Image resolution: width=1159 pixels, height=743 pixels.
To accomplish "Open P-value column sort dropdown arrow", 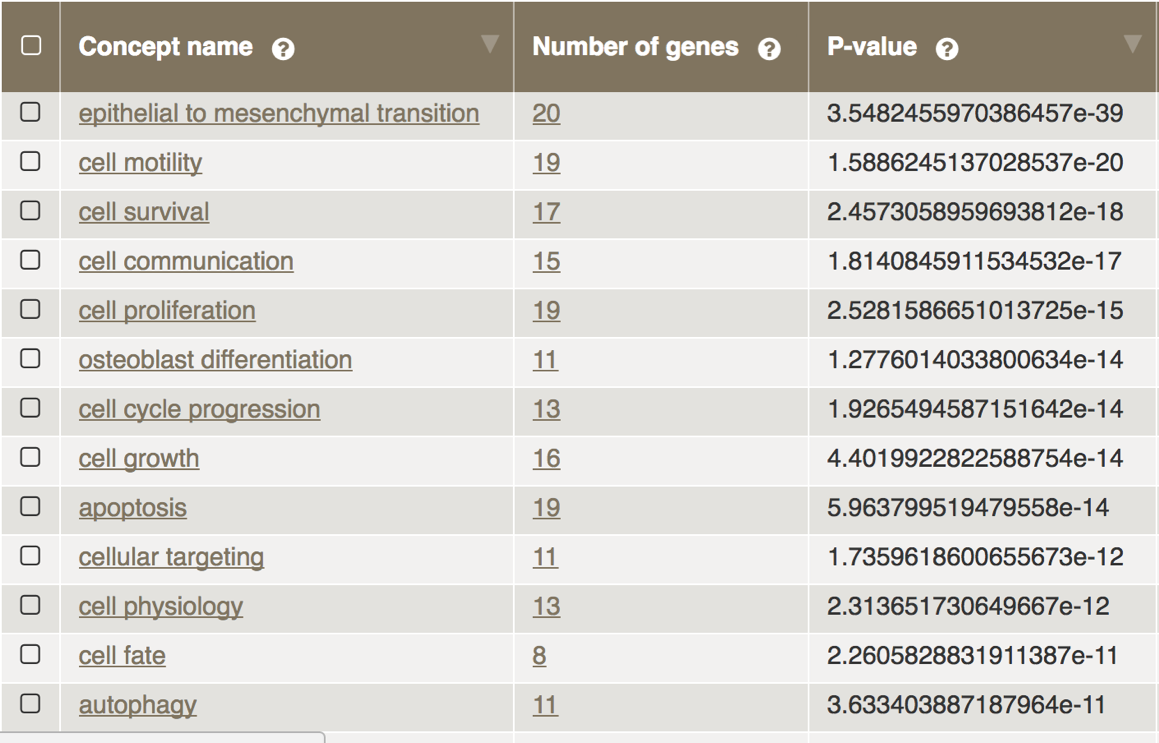I will click(1132, 44).
